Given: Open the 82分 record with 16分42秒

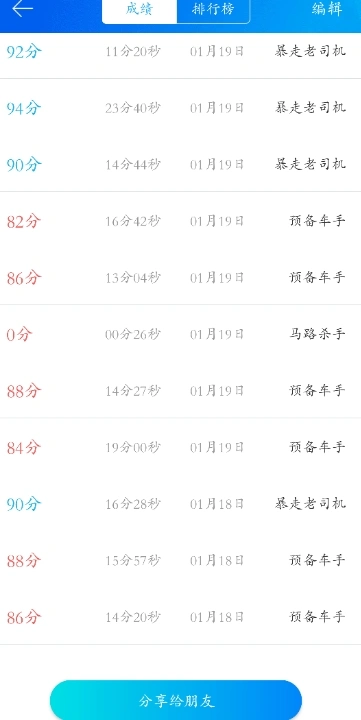Looking at the screenshot, I should [x=180, y=221].
